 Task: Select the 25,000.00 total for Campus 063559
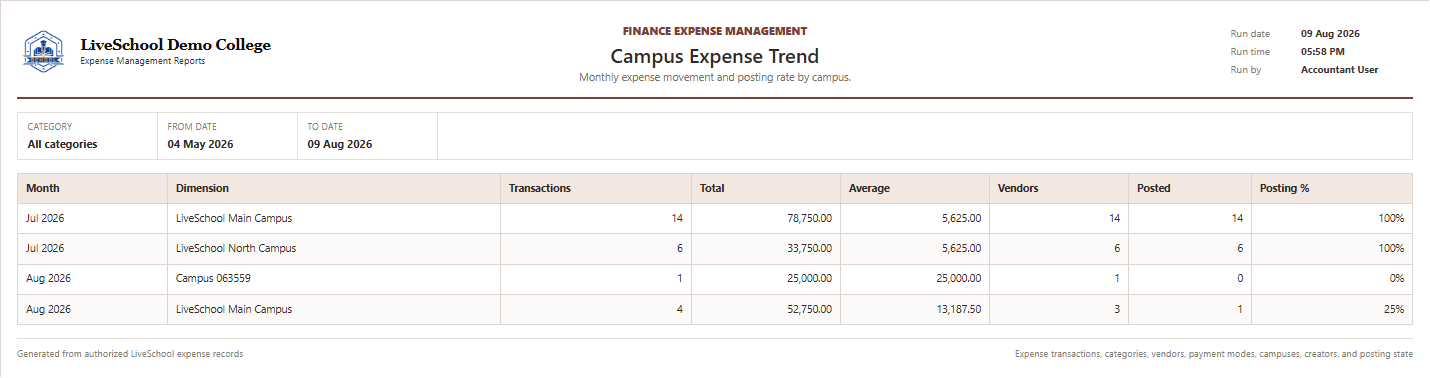point(766,278)
